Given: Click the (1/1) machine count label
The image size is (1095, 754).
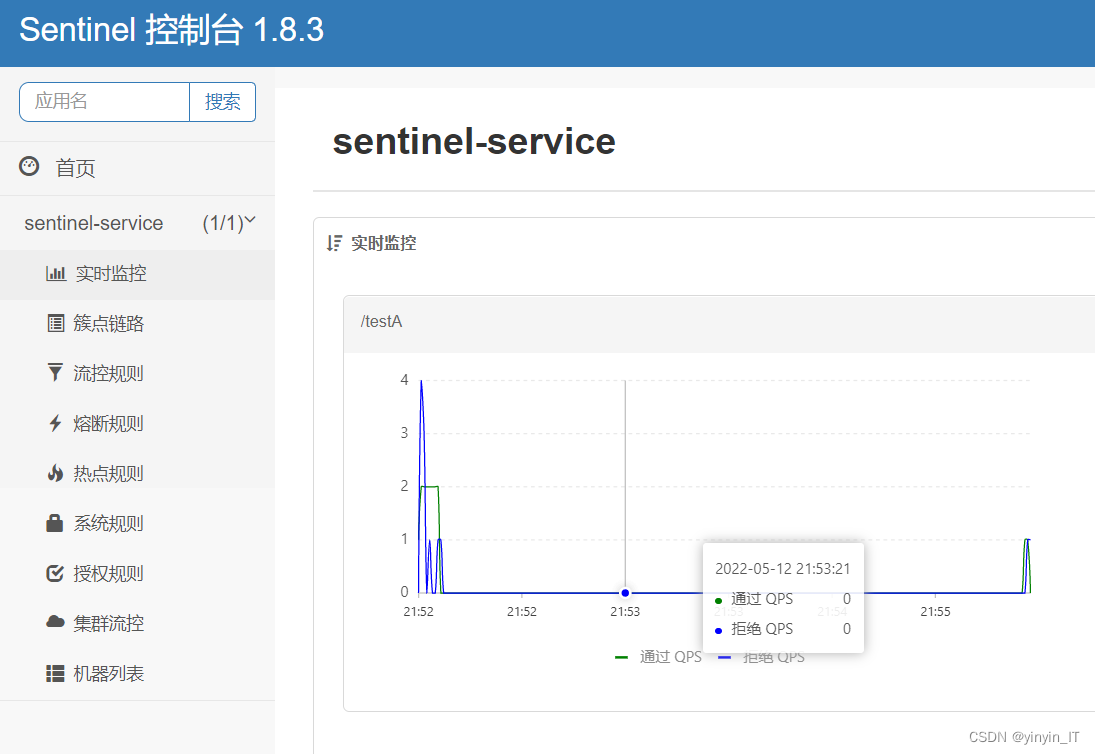Looking at the screenshot, I should [x=223, y=223].
